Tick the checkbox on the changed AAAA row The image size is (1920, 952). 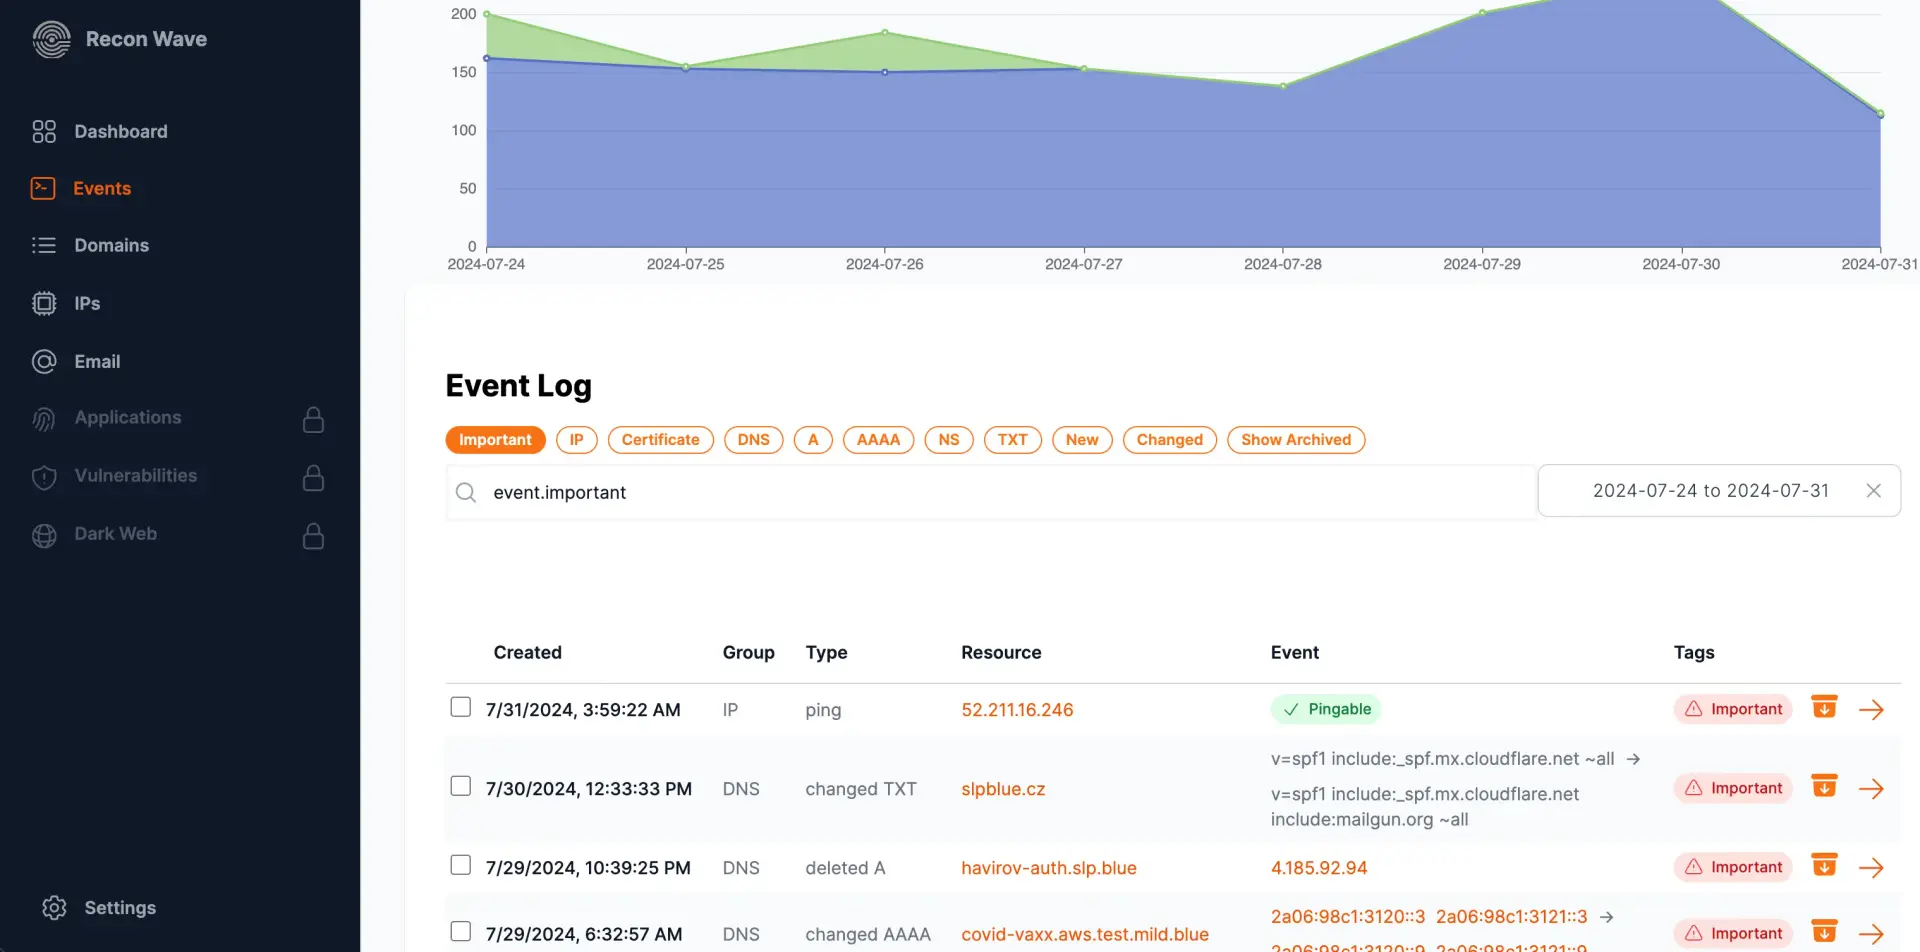coord(461,930)
